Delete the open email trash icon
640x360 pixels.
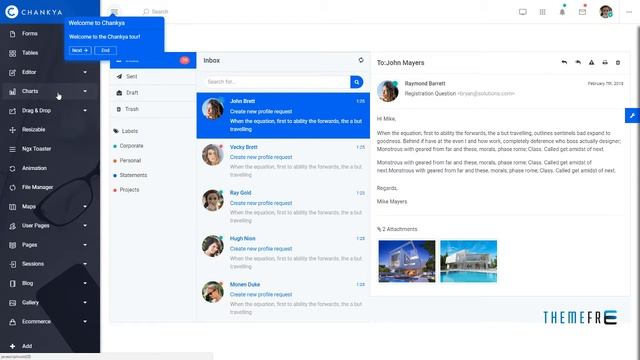click(x=618, y=62)
